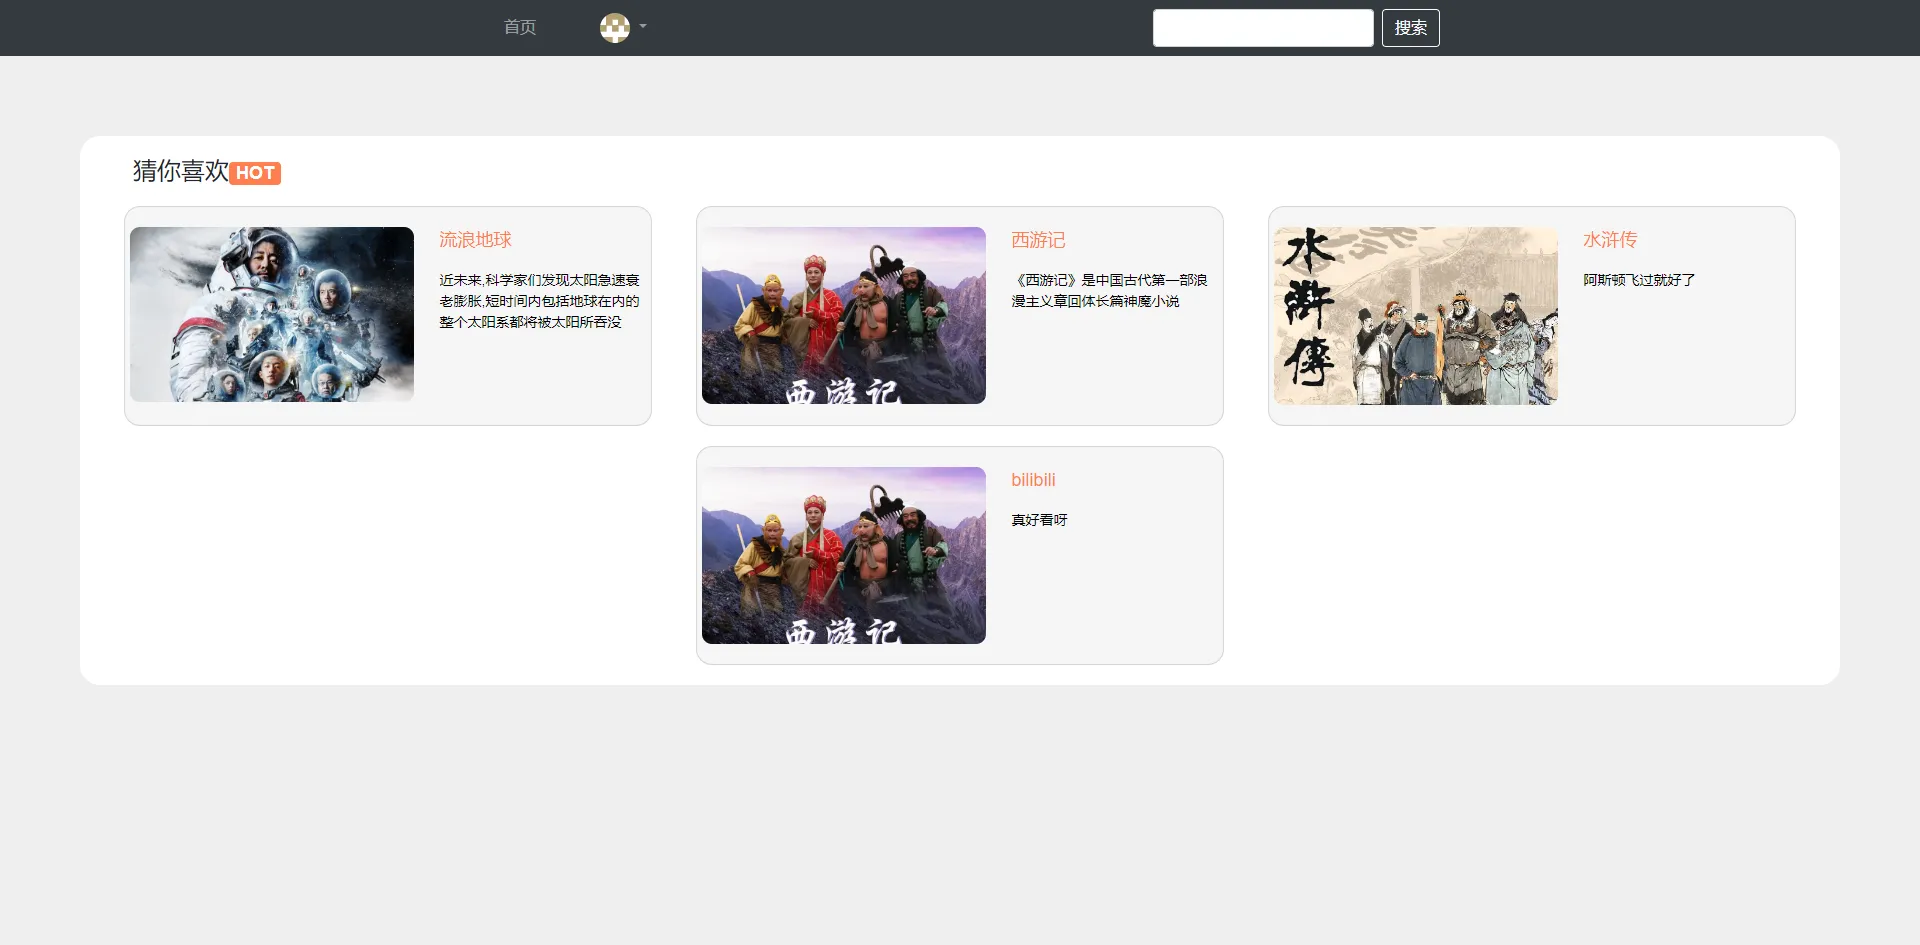
Task: Open the 流浪地球 poster thumbnail
Action: pyautogui.click(x=272, y=315)
